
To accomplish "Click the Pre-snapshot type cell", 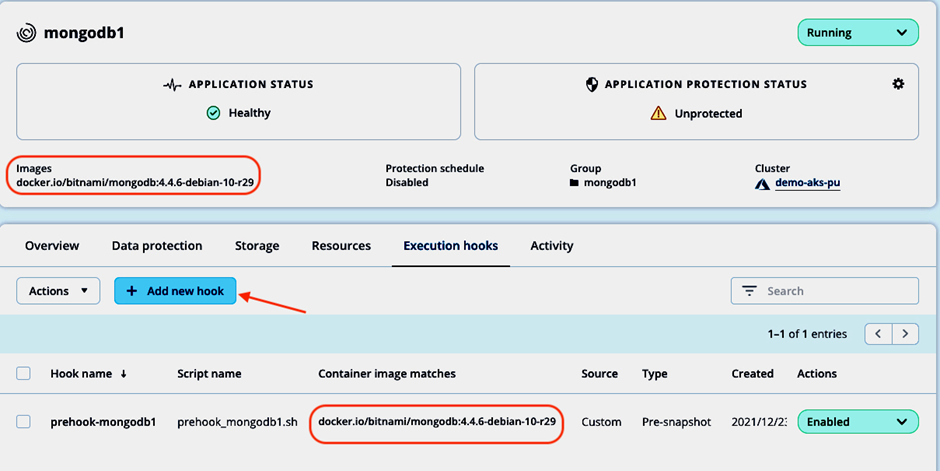I will click(x=676, y=422).
